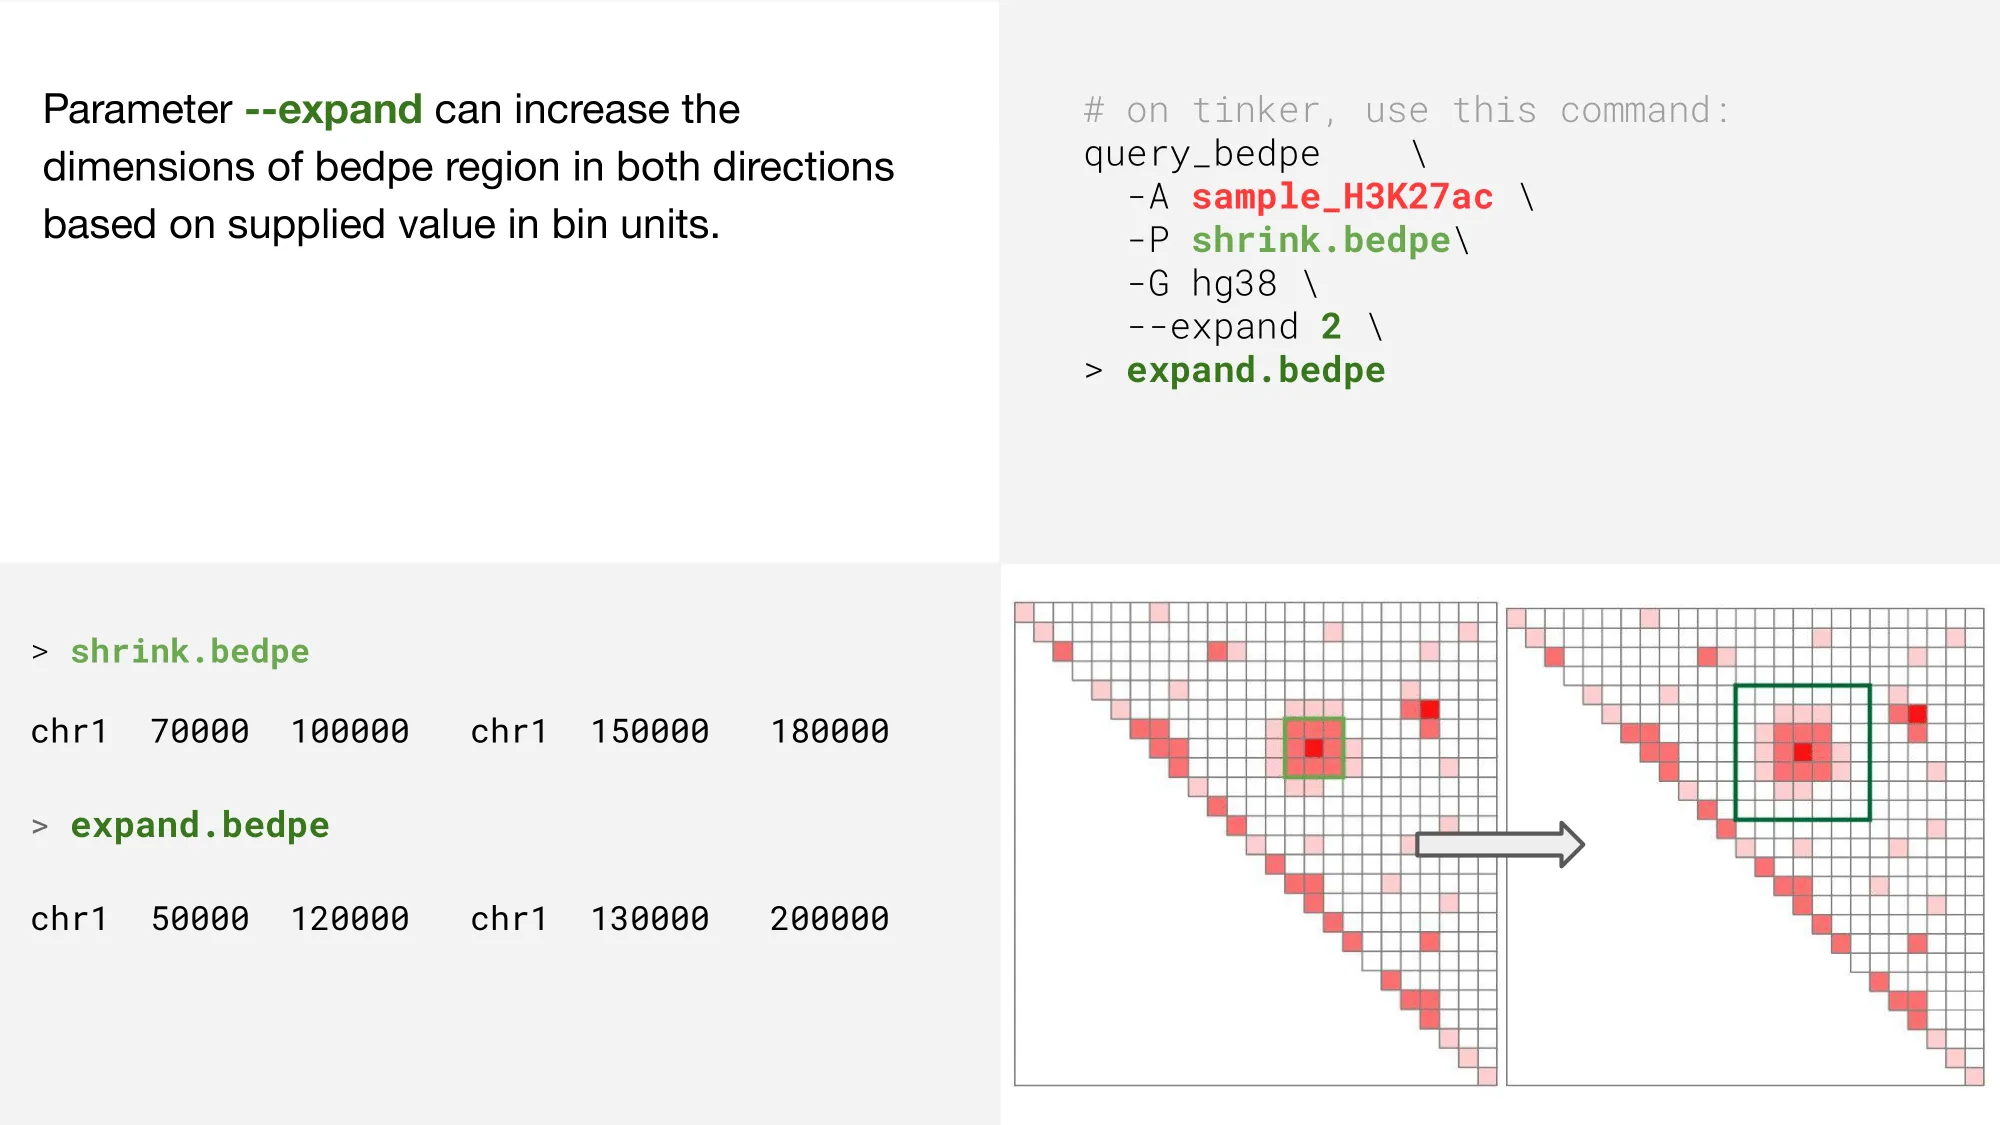This screenshot has height=1125, width=2000.
Task: Click the gray comment line about tinker
Action: click(x=1407, y=110)
